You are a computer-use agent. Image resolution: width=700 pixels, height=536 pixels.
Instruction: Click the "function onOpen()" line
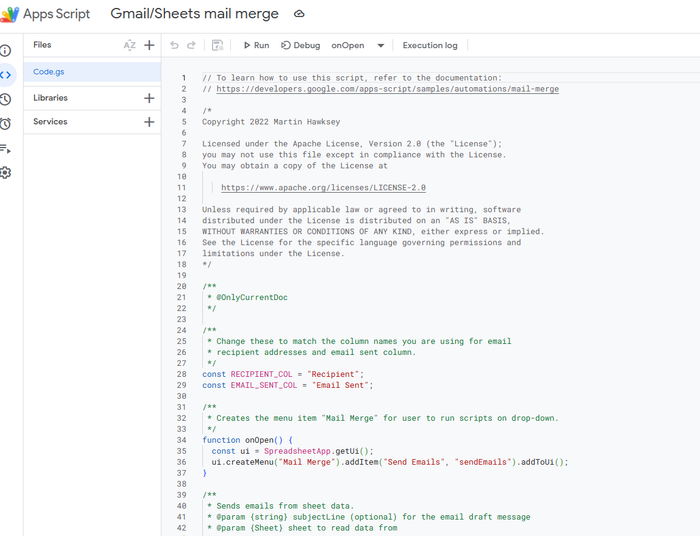pyautogui.click(x=247, y=440)
